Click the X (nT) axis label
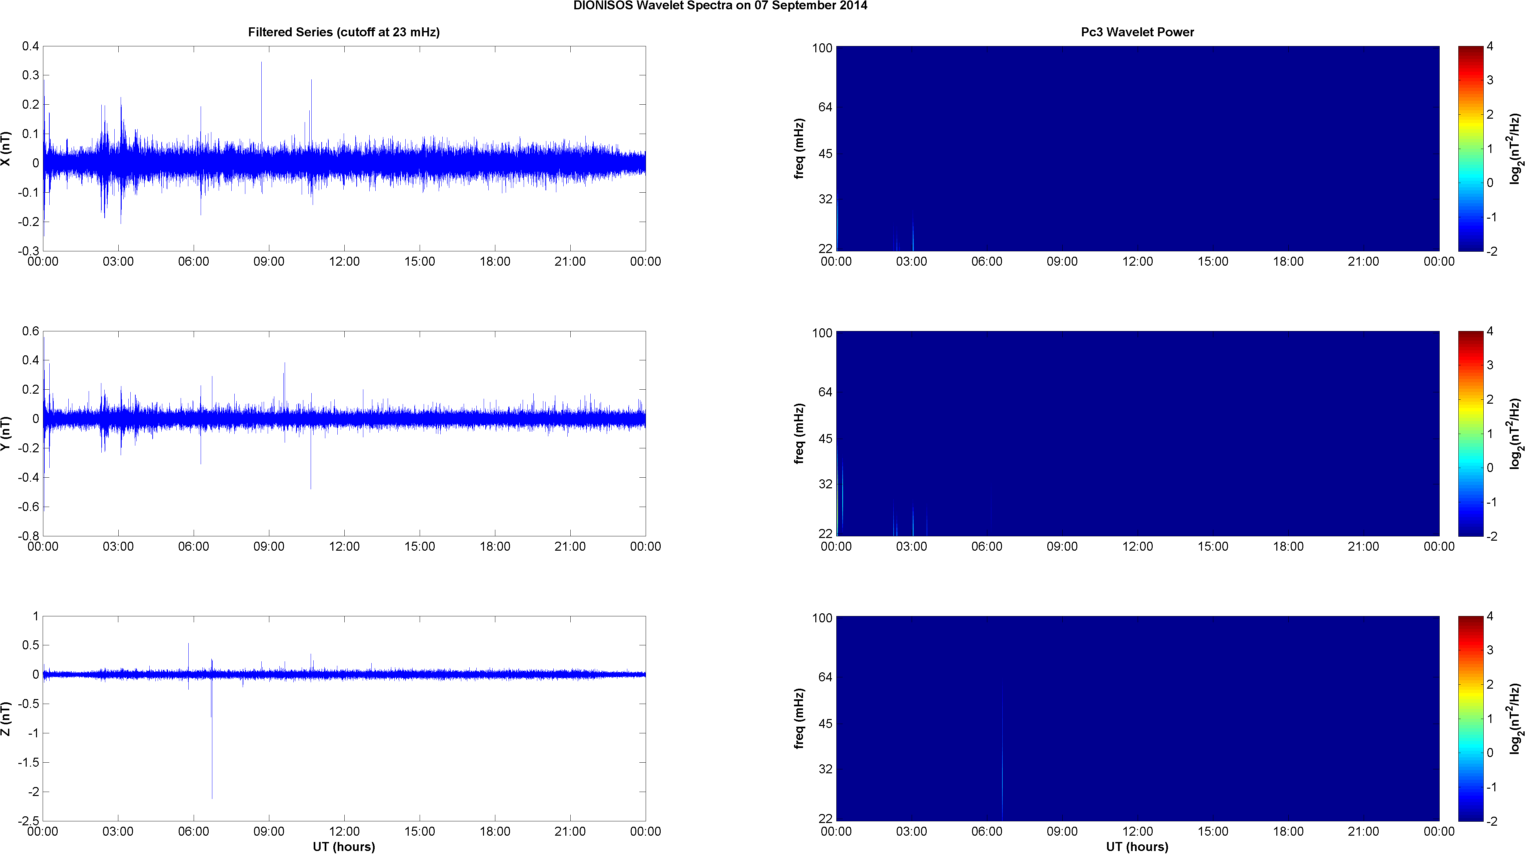The height and width of the screenshot is (854, 1525). pos(6,149)
